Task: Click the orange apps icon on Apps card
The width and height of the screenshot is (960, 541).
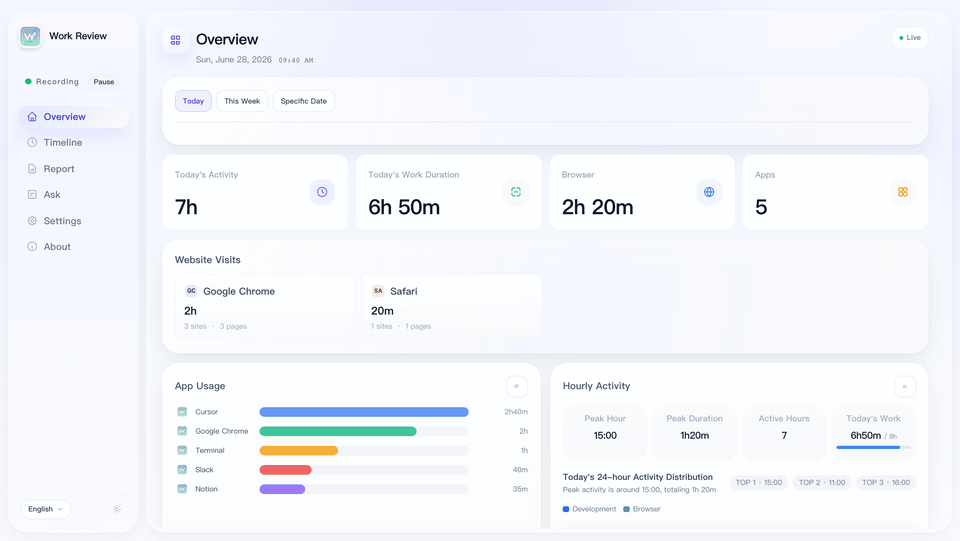Action: point(902,192)
